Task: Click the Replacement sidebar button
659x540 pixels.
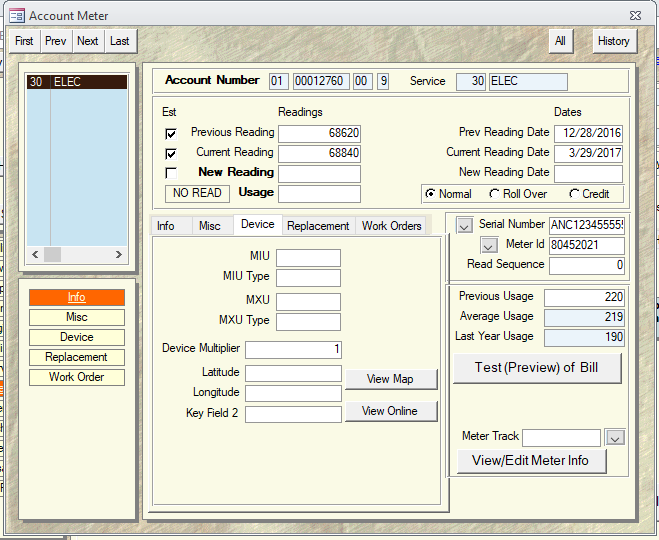Action: tap(77, 357)
